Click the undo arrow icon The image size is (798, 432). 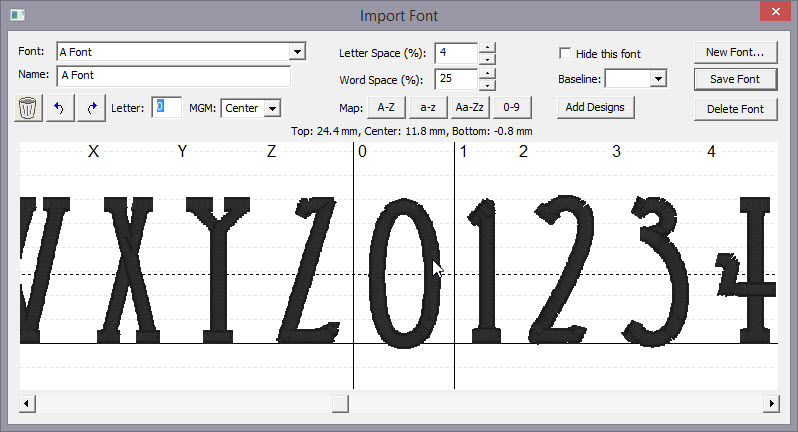point(59,107)
